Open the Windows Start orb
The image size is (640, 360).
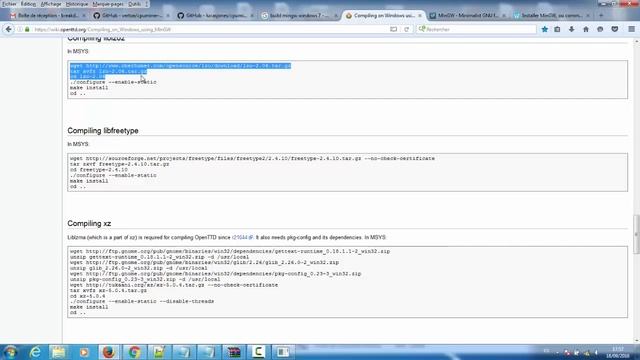[x=10, y=352]
